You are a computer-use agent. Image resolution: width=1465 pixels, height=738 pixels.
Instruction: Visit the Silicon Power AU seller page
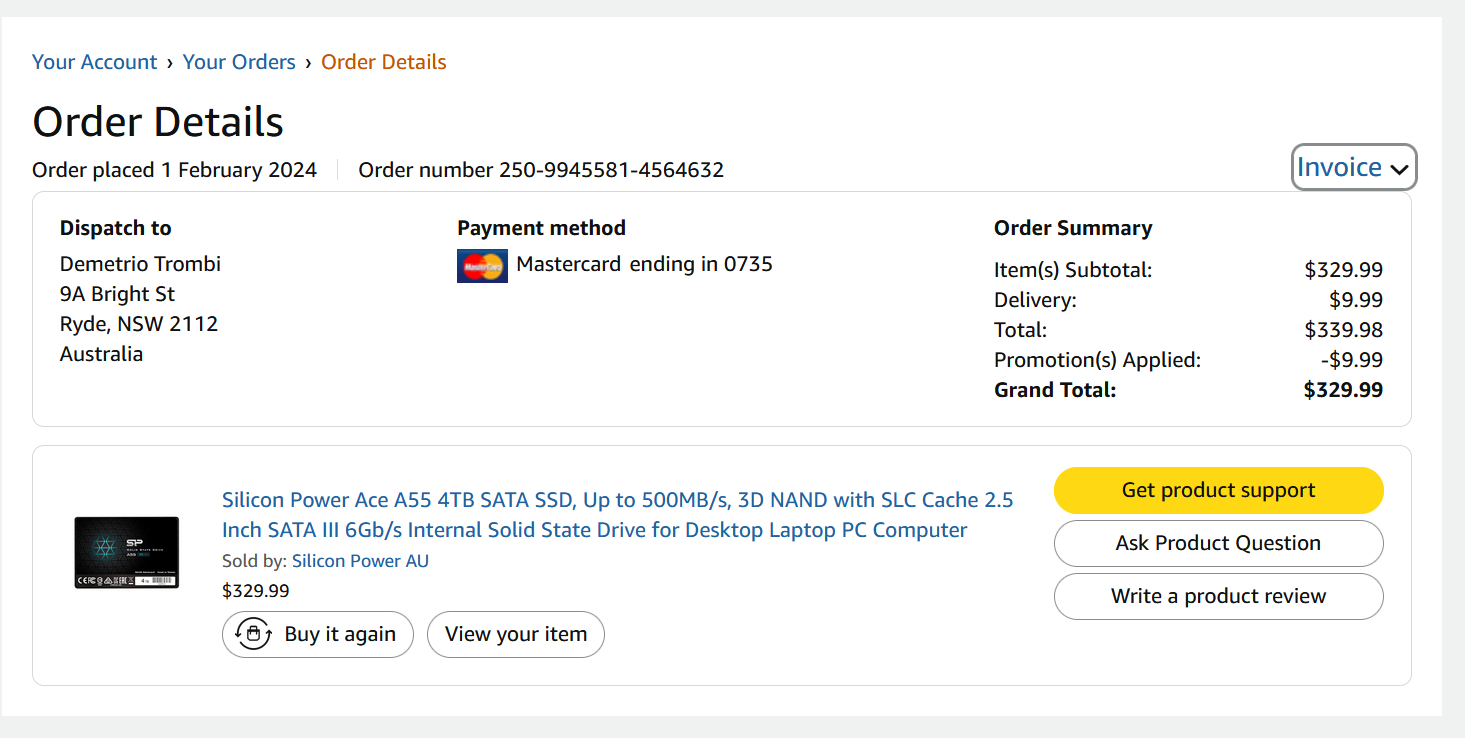click(x=360, y=561)
